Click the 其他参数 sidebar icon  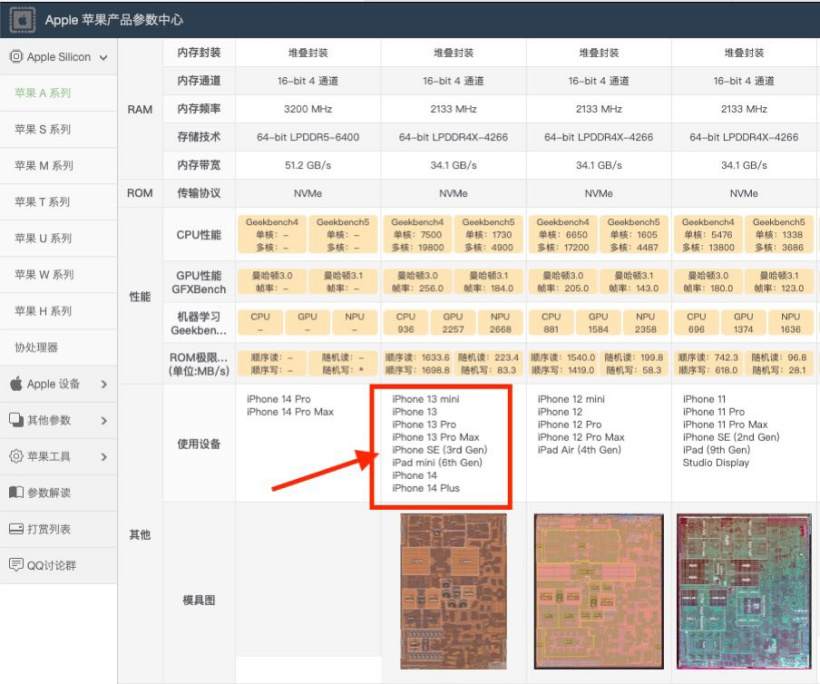16,420
